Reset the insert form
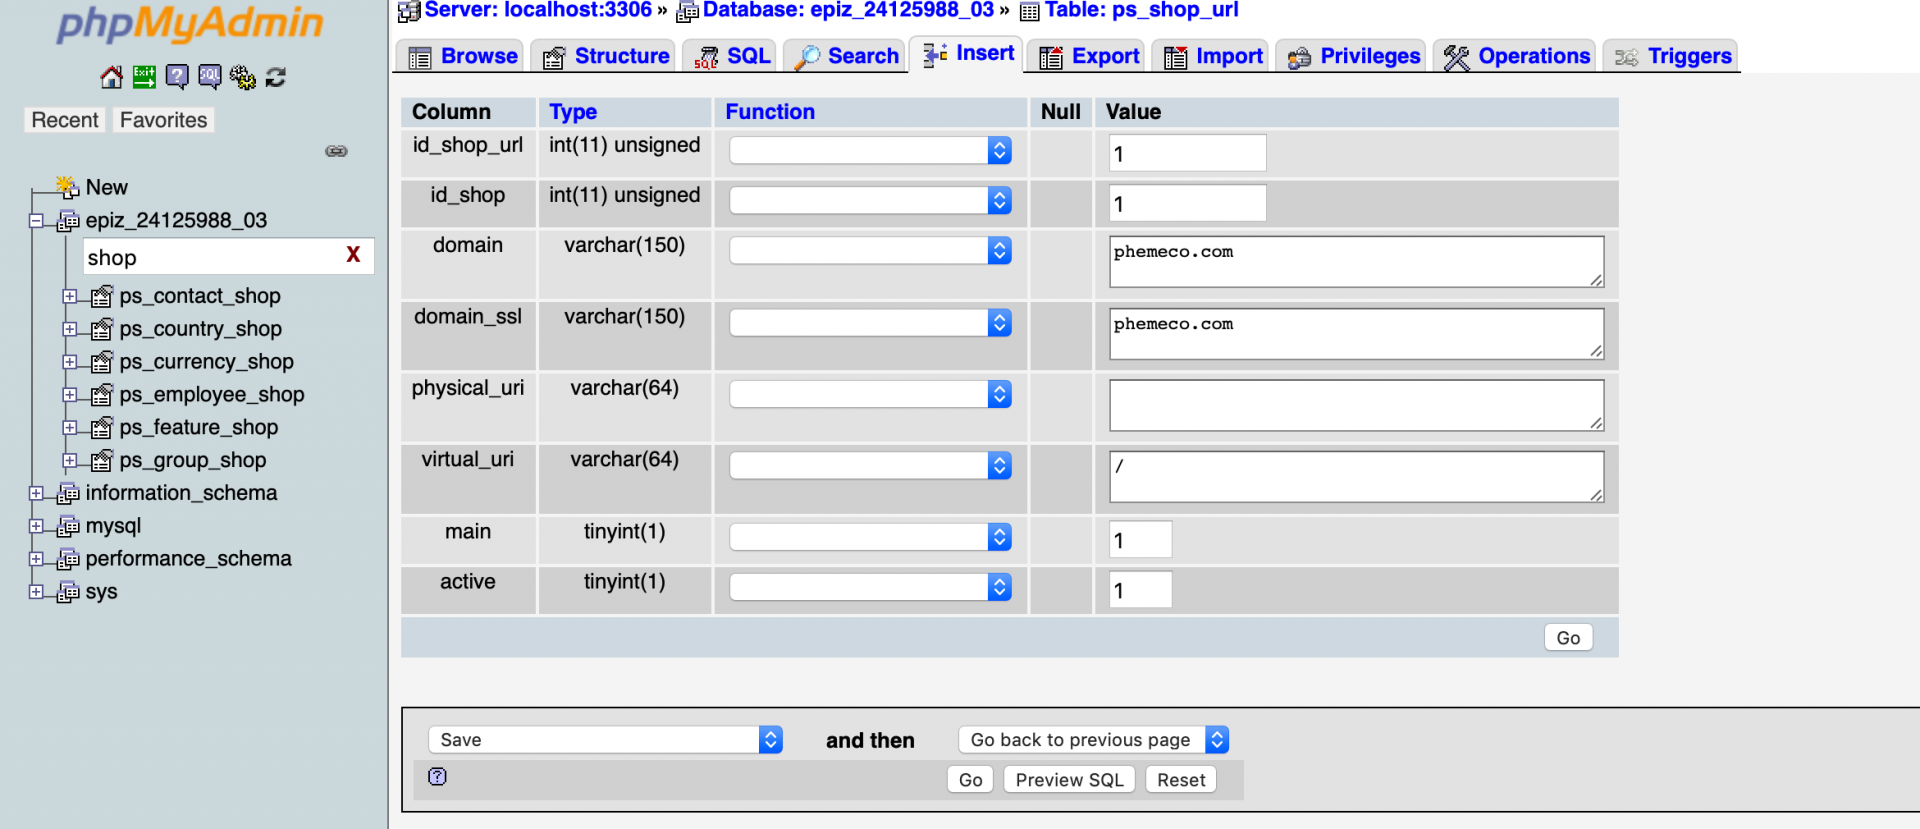 click(x=1181, y=780)
